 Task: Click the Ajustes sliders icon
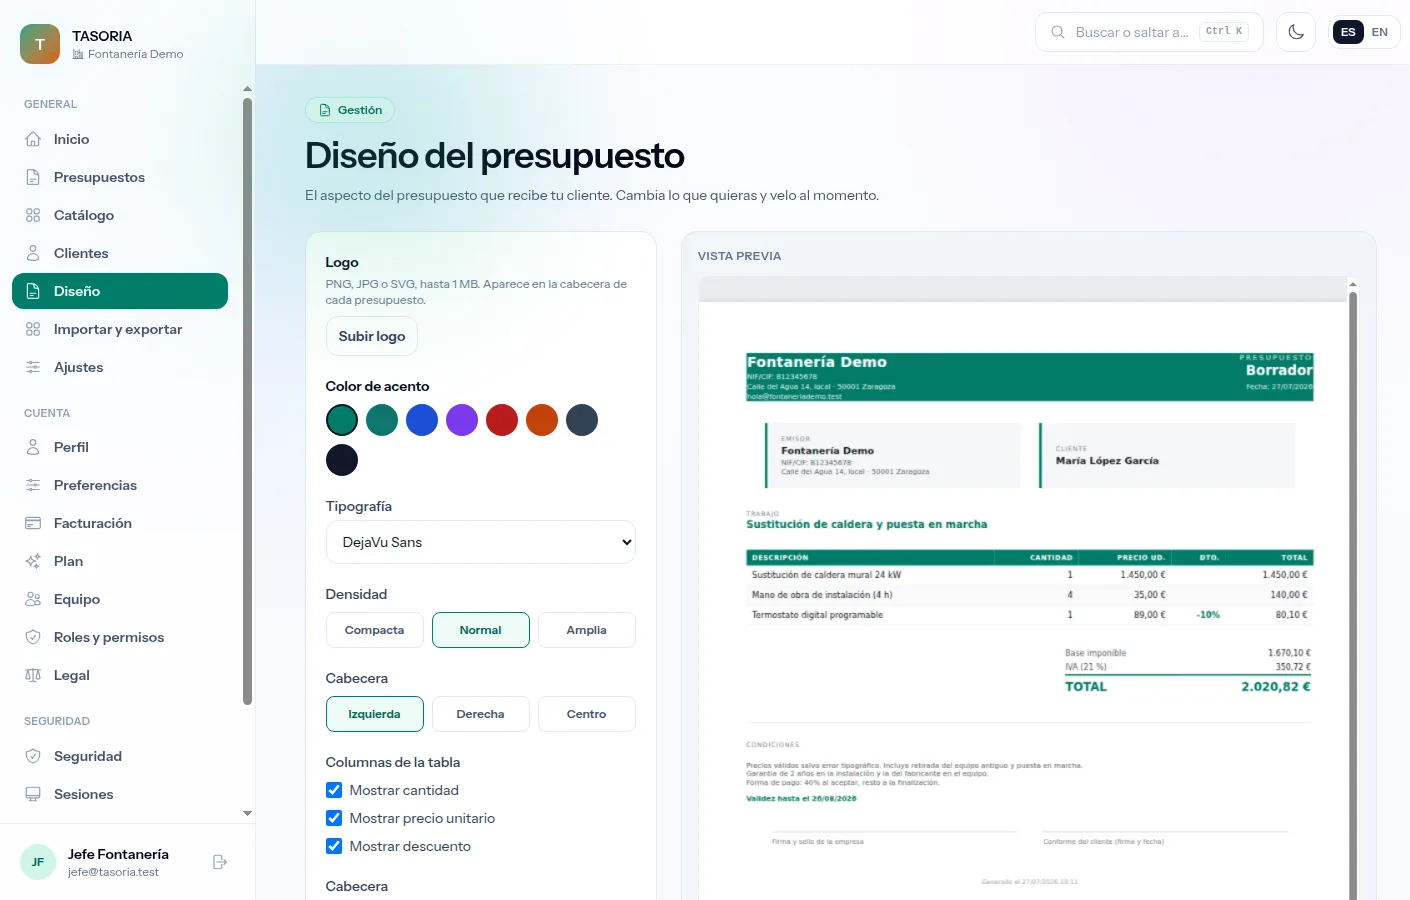coord(33,367)
